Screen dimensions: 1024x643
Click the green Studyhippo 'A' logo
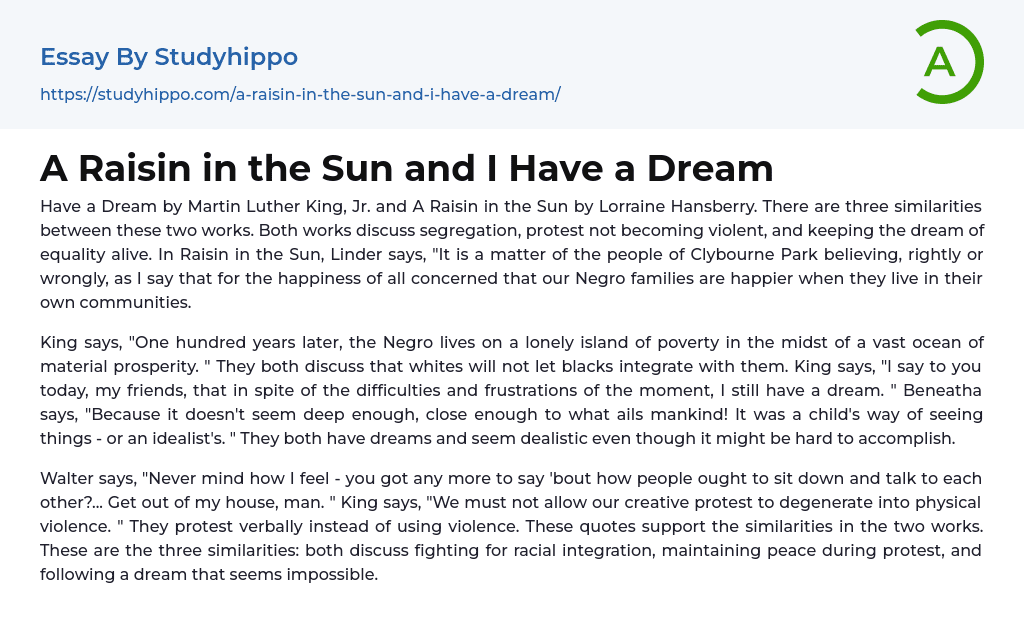(x=949, y=62)
